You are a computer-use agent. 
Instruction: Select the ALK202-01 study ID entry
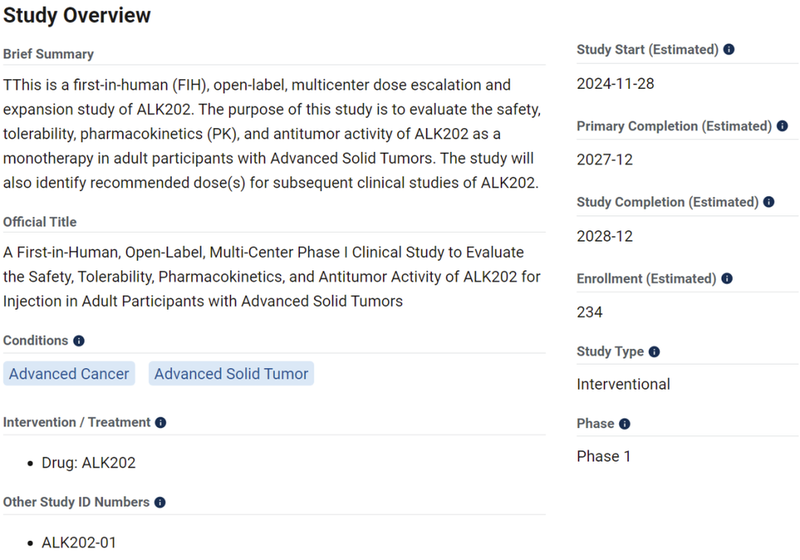(79, 543)
